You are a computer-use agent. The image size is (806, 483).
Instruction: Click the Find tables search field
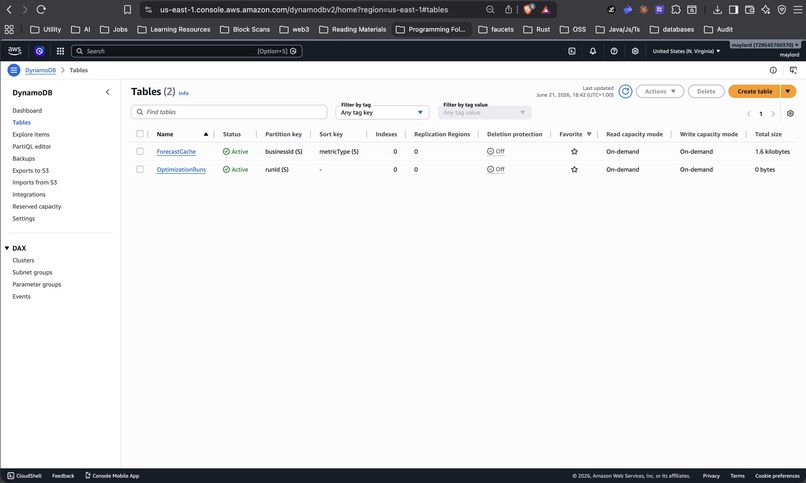point(229,112)
